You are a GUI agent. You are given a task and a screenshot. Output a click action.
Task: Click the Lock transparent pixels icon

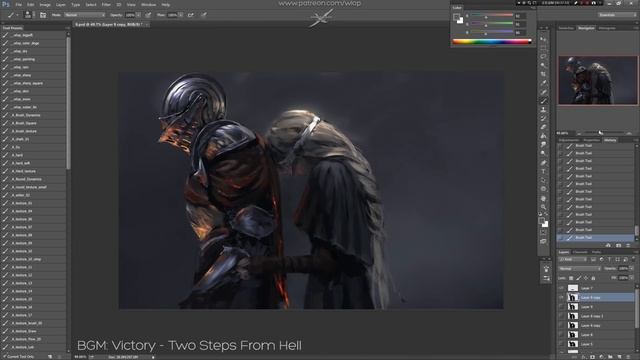pos(571,278)
